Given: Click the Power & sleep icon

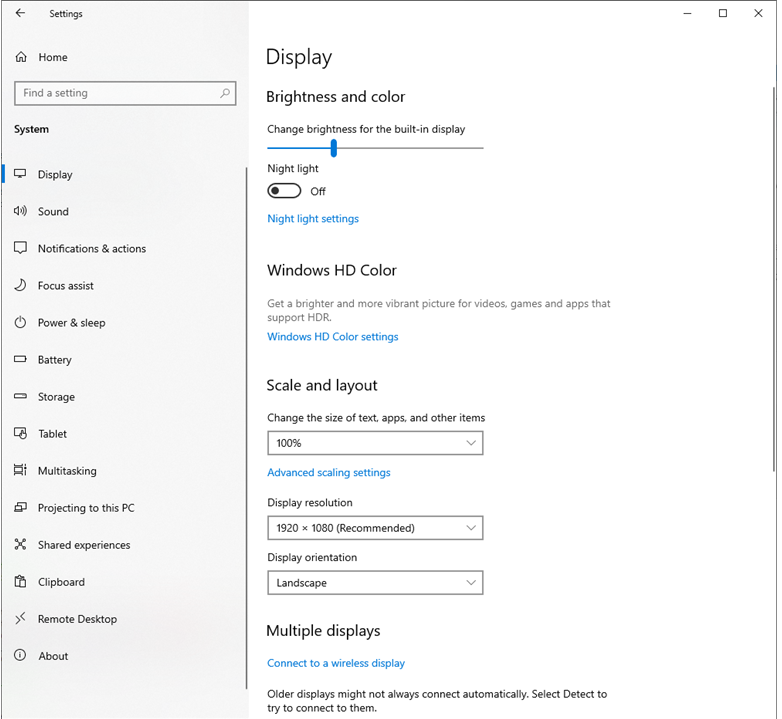Looking at the screenshot, I should pos(20,322).
